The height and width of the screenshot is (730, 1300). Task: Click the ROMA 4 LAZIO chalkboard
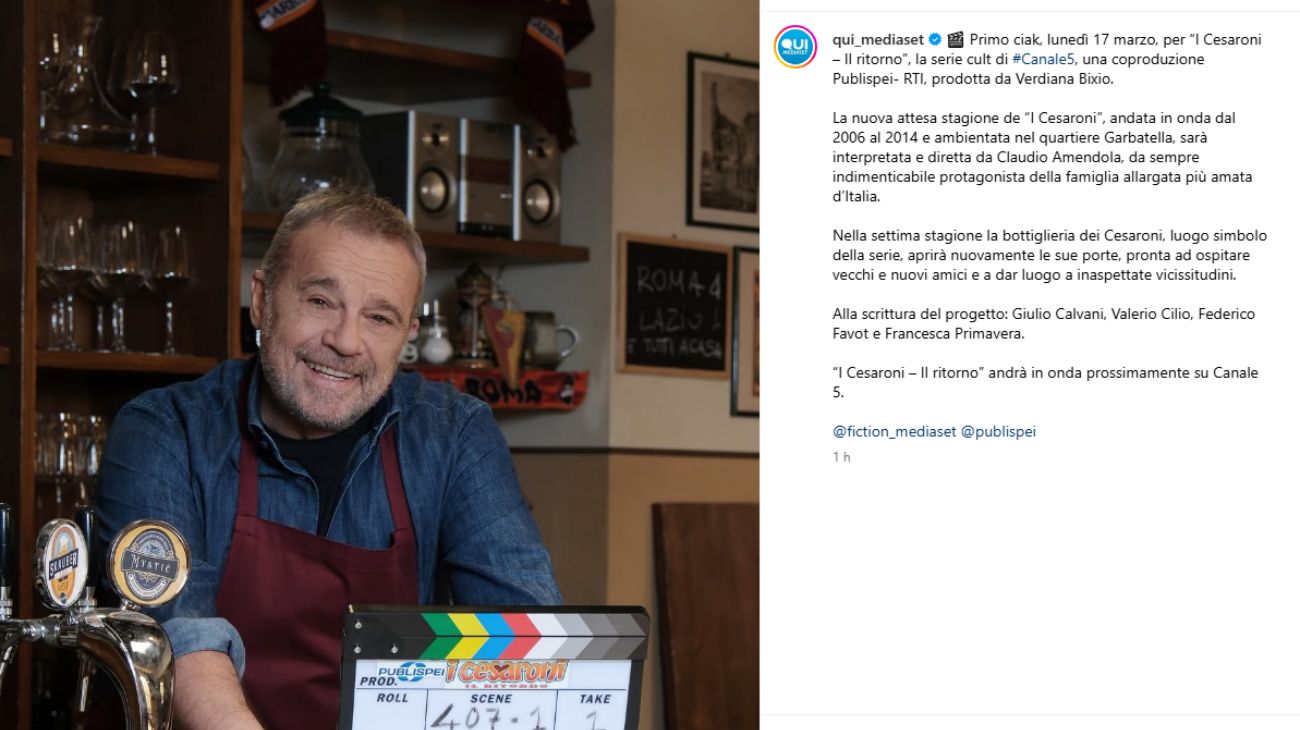(676, 305)
